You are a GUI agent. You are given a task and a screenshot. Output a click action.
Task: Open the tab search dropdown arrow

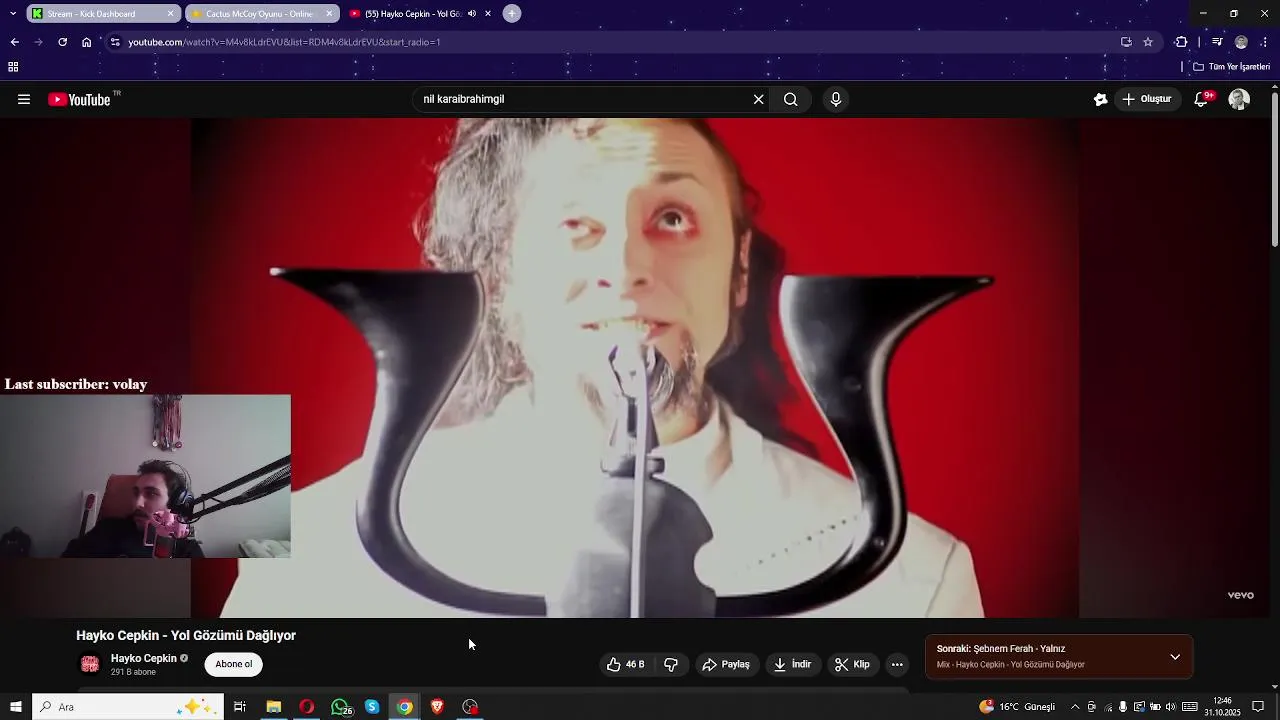coord(13,14)
